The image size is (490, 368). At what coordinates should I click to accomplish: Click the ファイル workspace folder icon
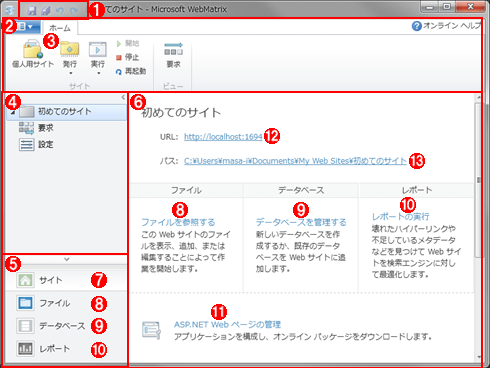coord(25,303)
